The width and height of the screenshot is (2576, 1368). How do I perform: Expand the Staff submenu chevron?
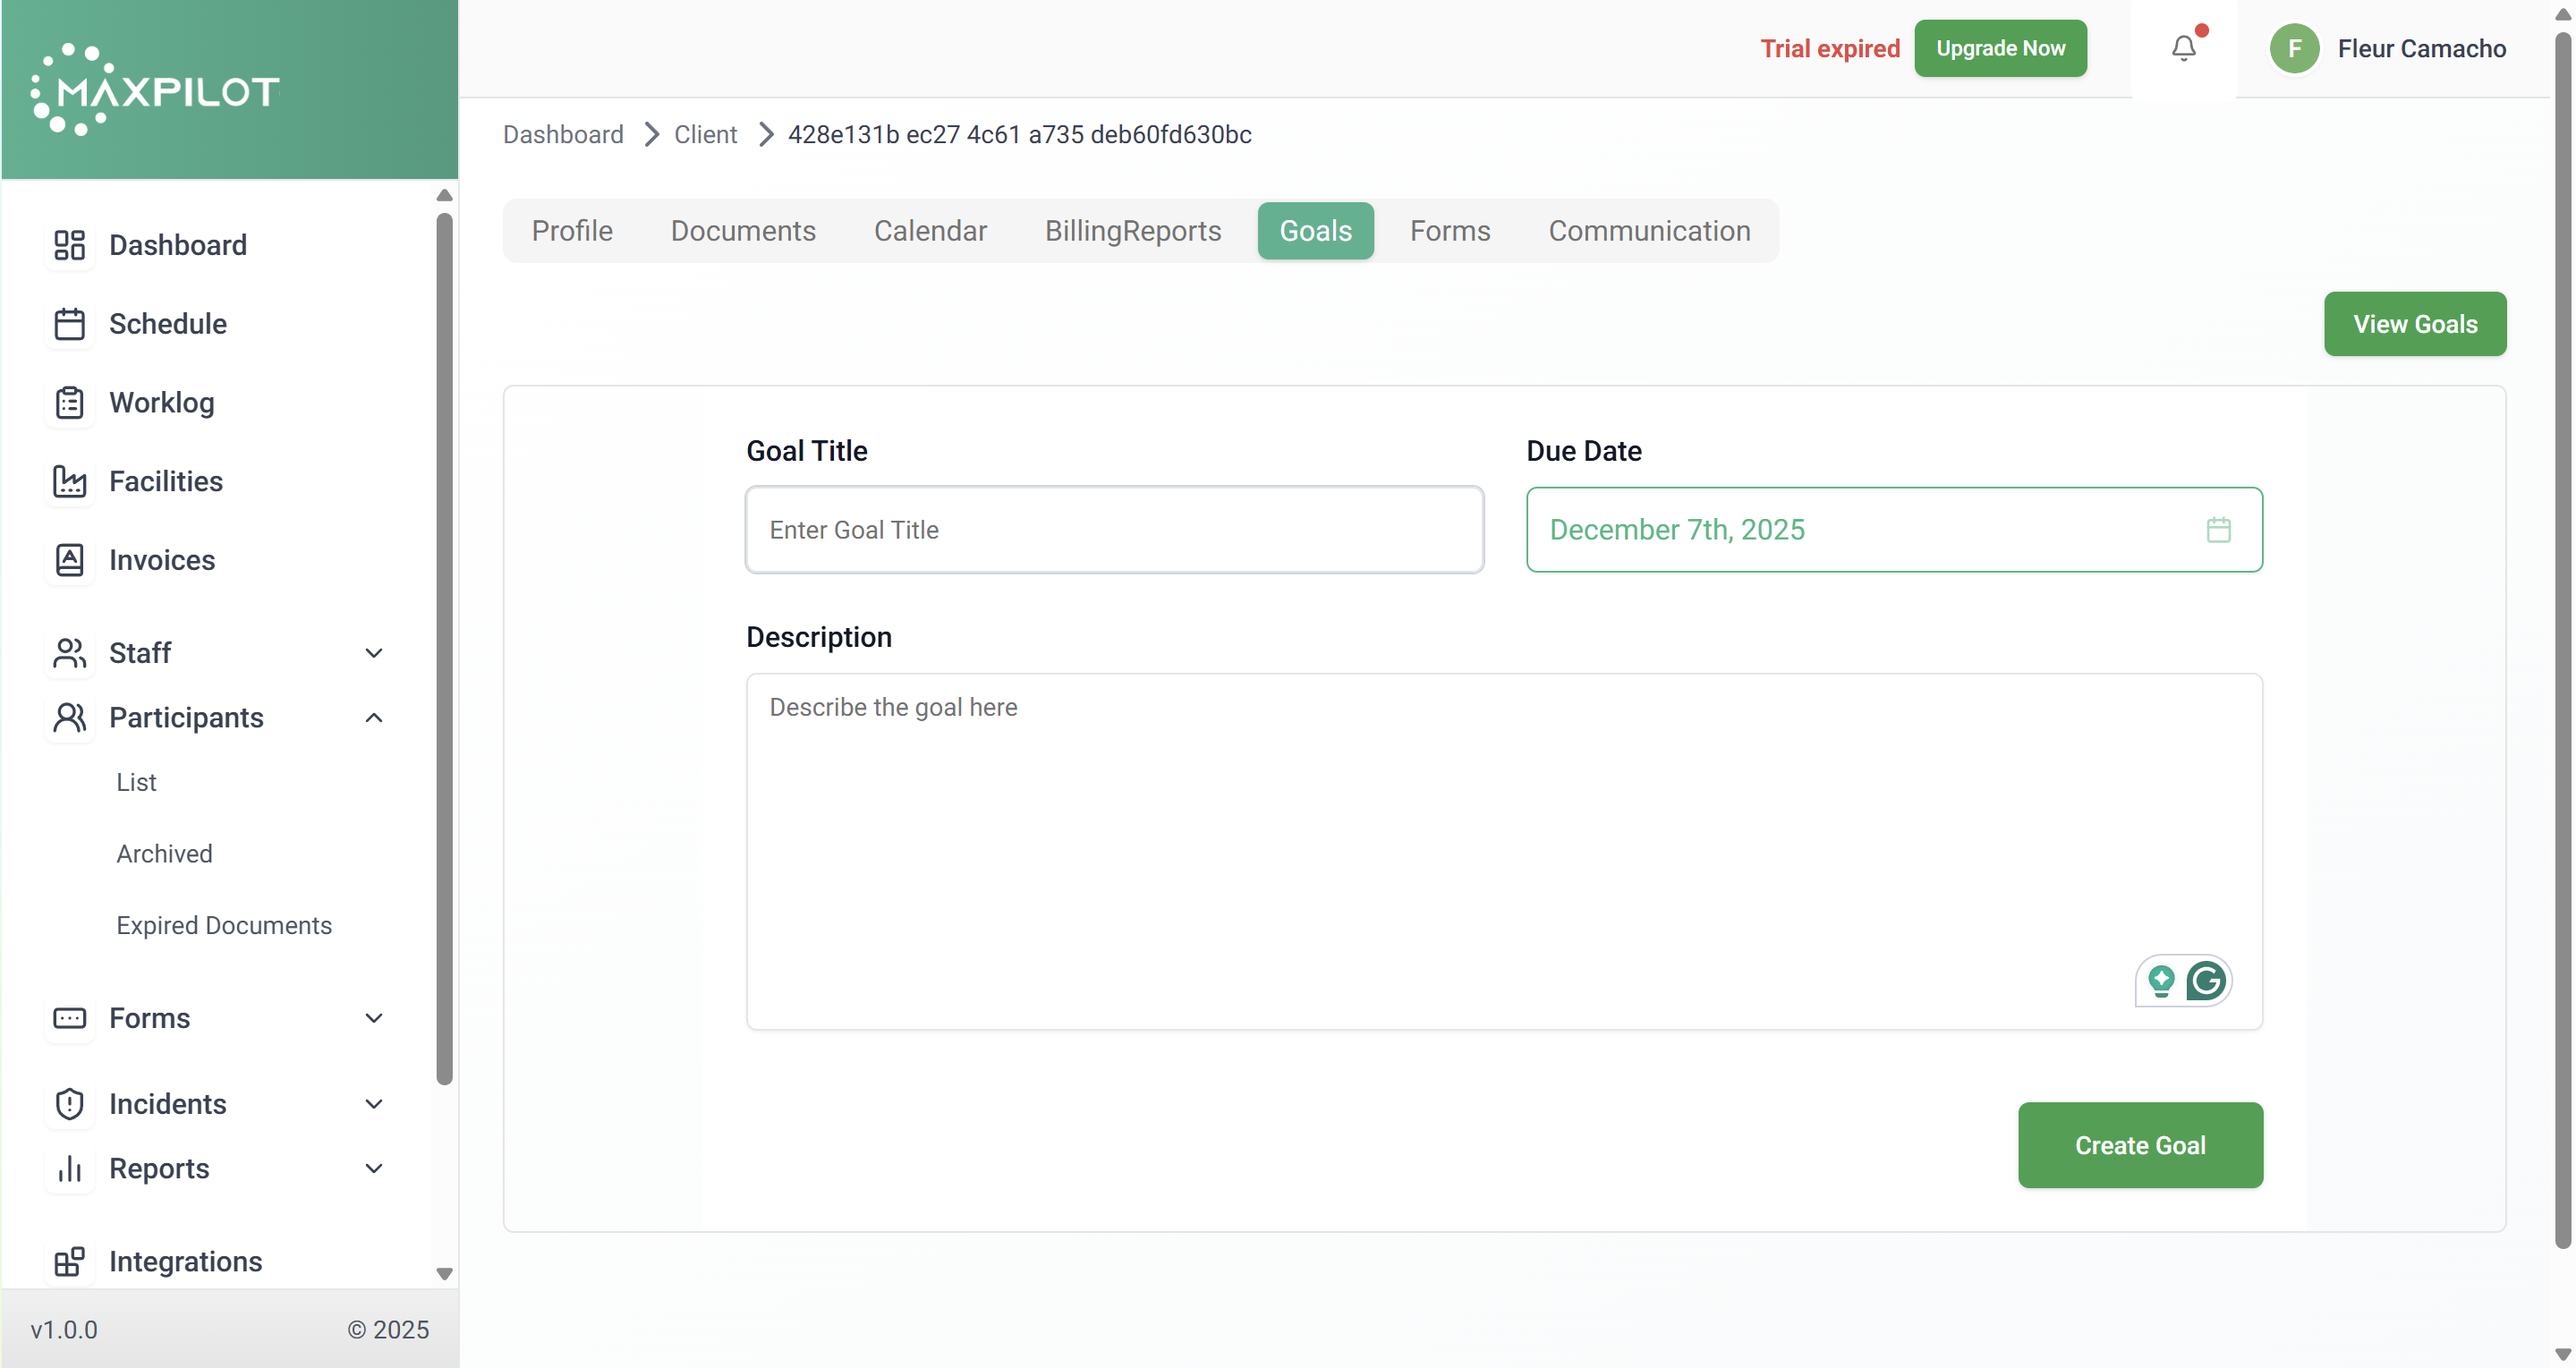(374, 653)
